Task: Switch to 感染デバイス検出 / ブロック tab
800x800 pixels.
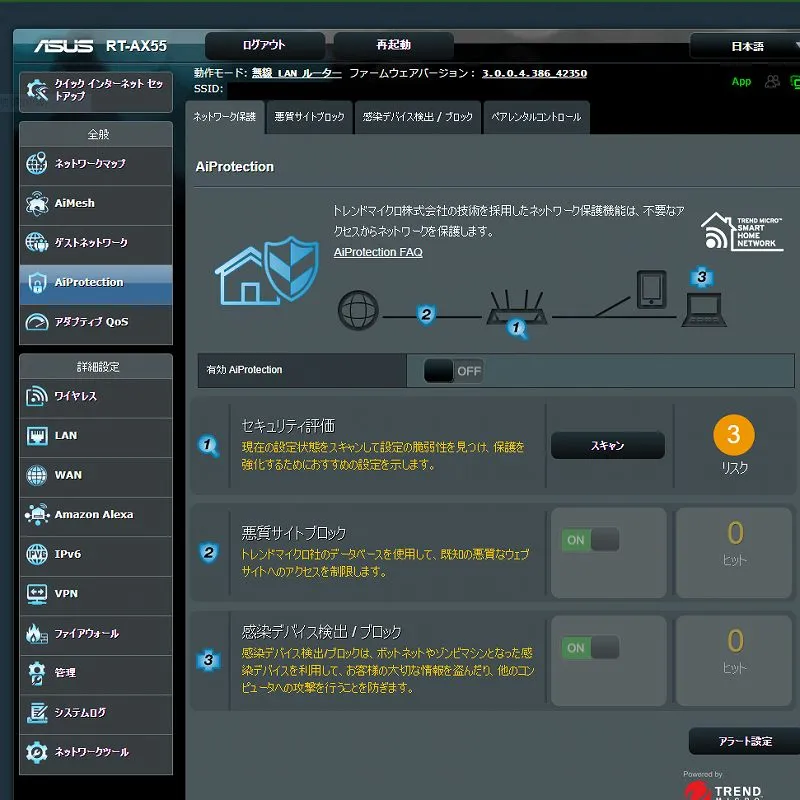Action: pos(417,117)
